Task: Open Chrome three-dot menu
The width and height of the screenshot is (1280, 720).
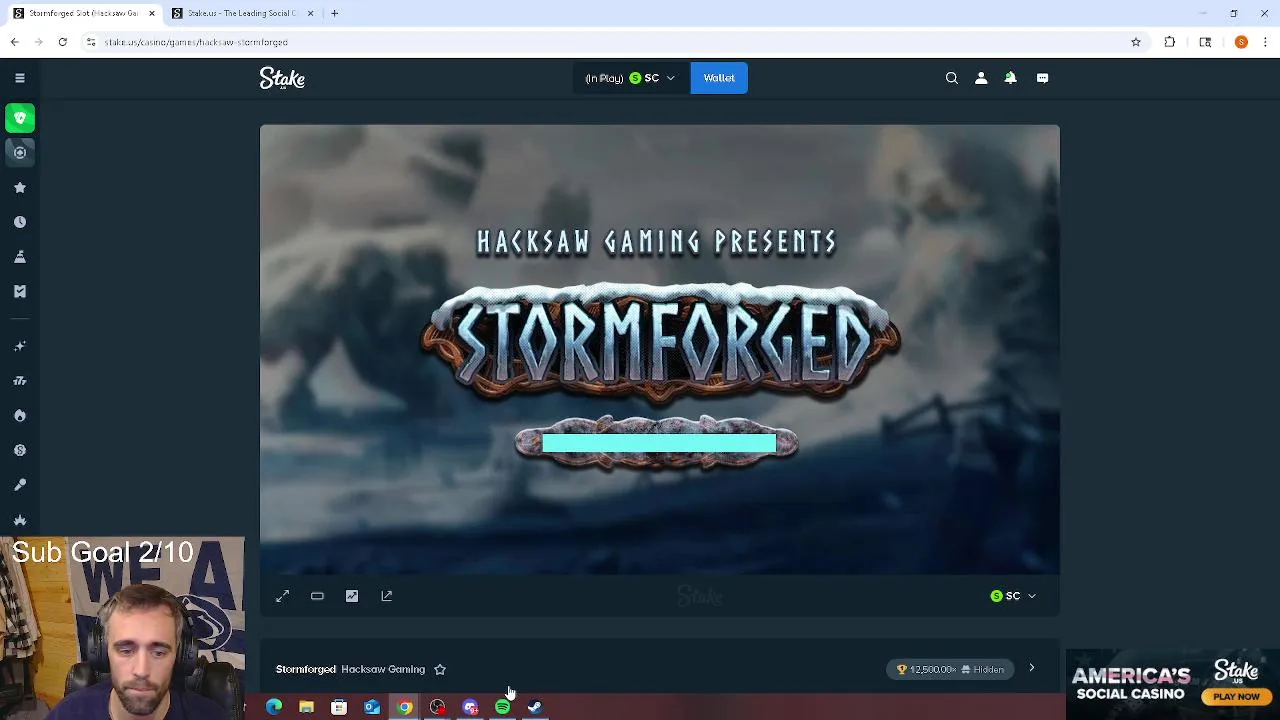Action: pyautogui.click(x=1266, y=42)
